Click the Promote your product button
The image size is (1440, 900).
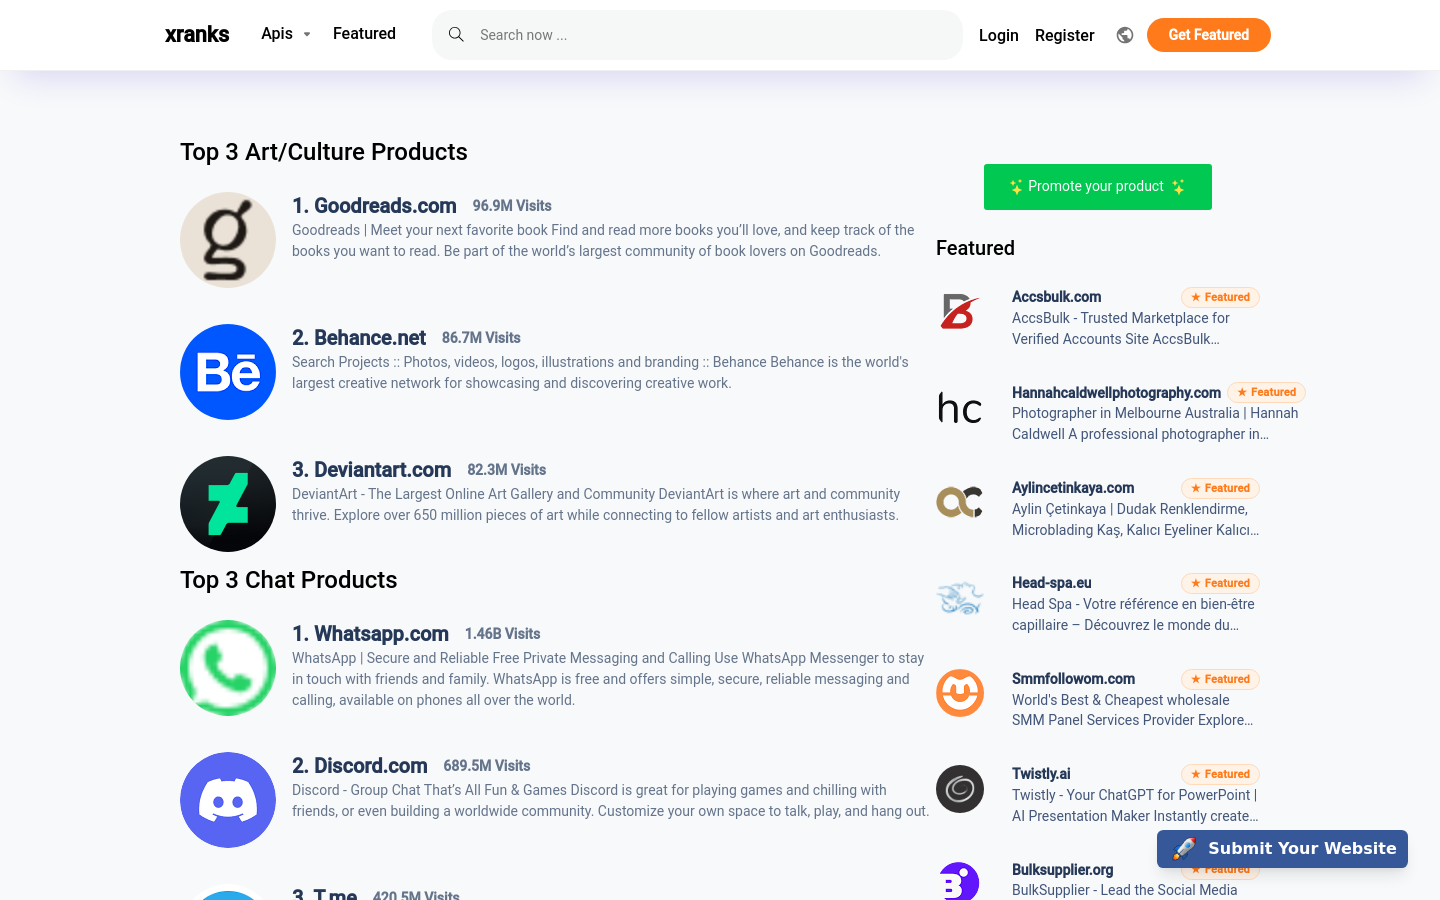pos(1098,187)
